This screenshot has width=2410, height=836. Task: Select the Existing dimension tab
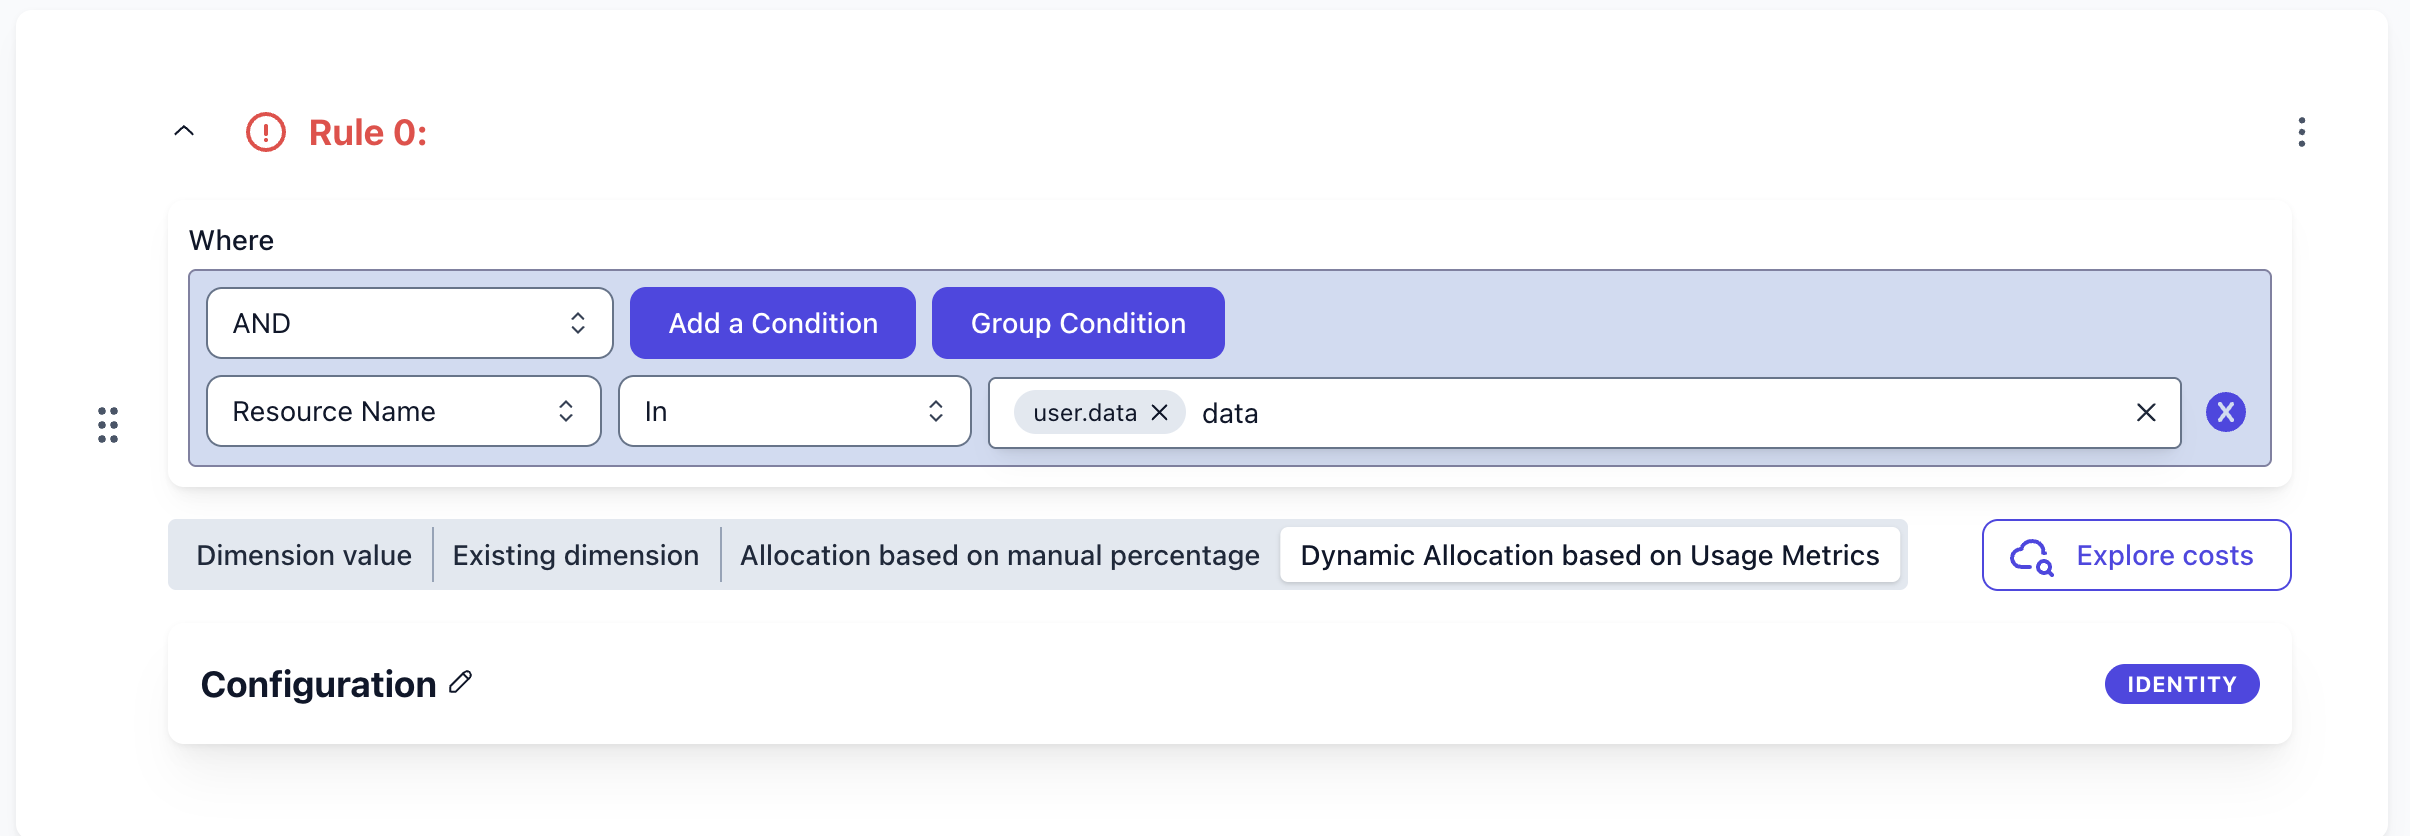tap(576, 555)
